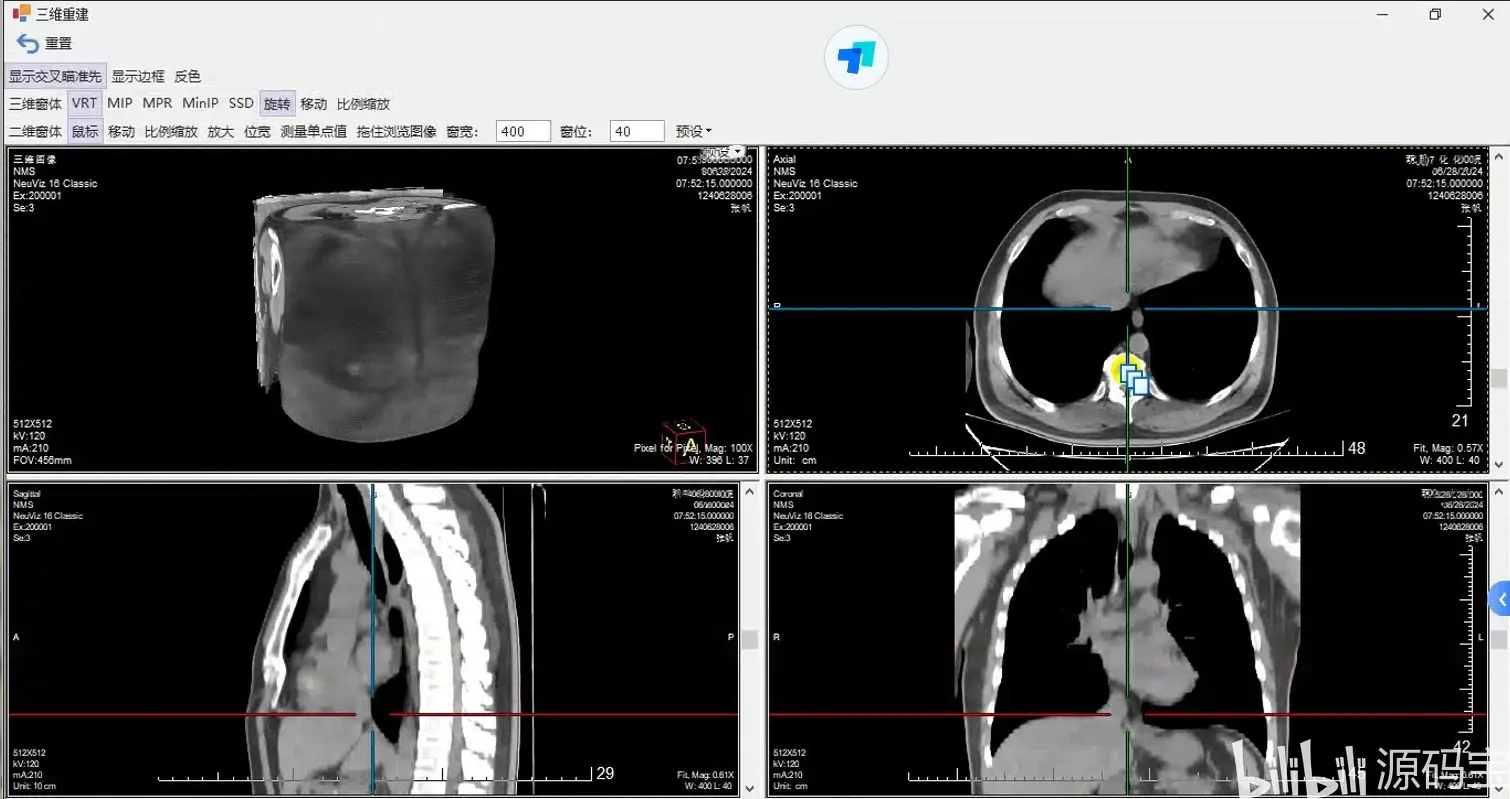
Task: Click the 三维窗体 row label
Action: [x=35, y=104]
